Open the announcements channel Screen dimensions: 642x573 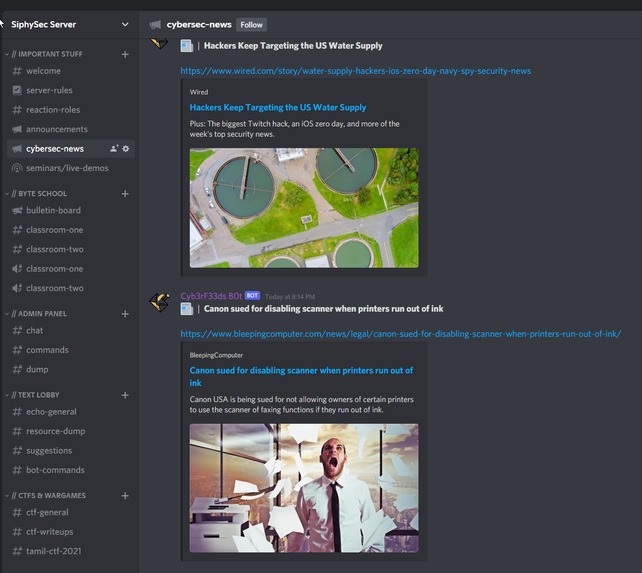[70, 129]
